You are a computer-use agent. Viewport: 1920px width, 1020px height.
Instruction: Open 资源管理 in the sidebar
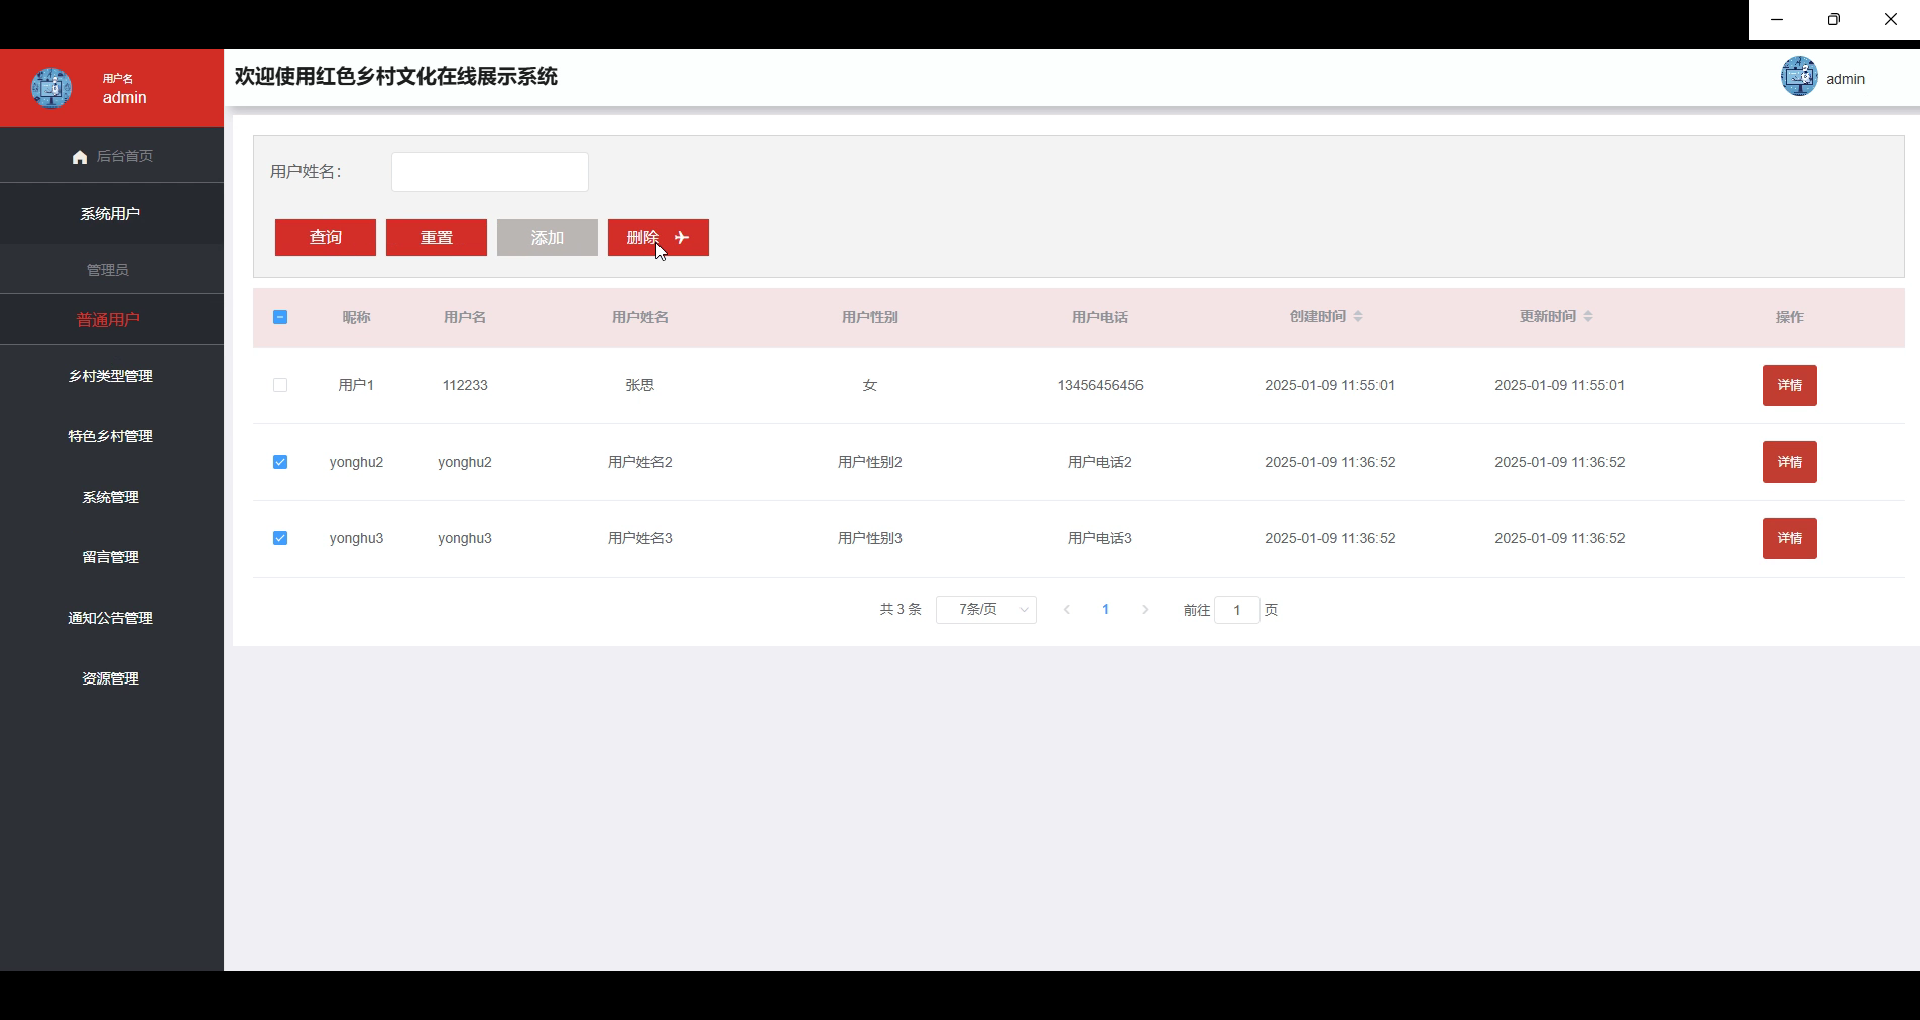pyautogui.click(x=112, y=678)
